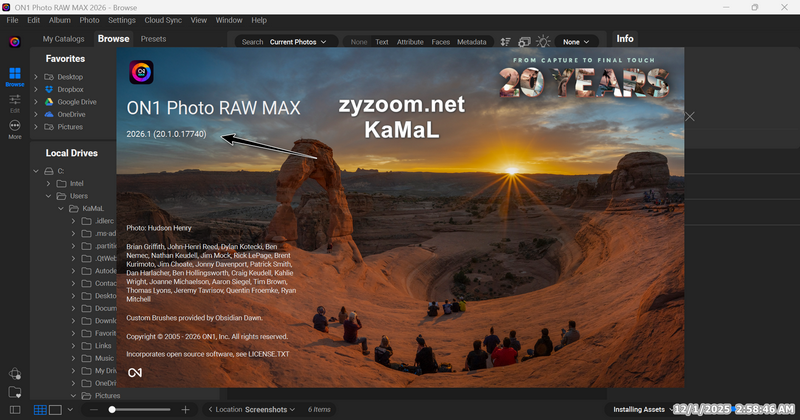The image size is (800, 420).
Task: Select single photo view icon
Action: (x=56, y=409)
